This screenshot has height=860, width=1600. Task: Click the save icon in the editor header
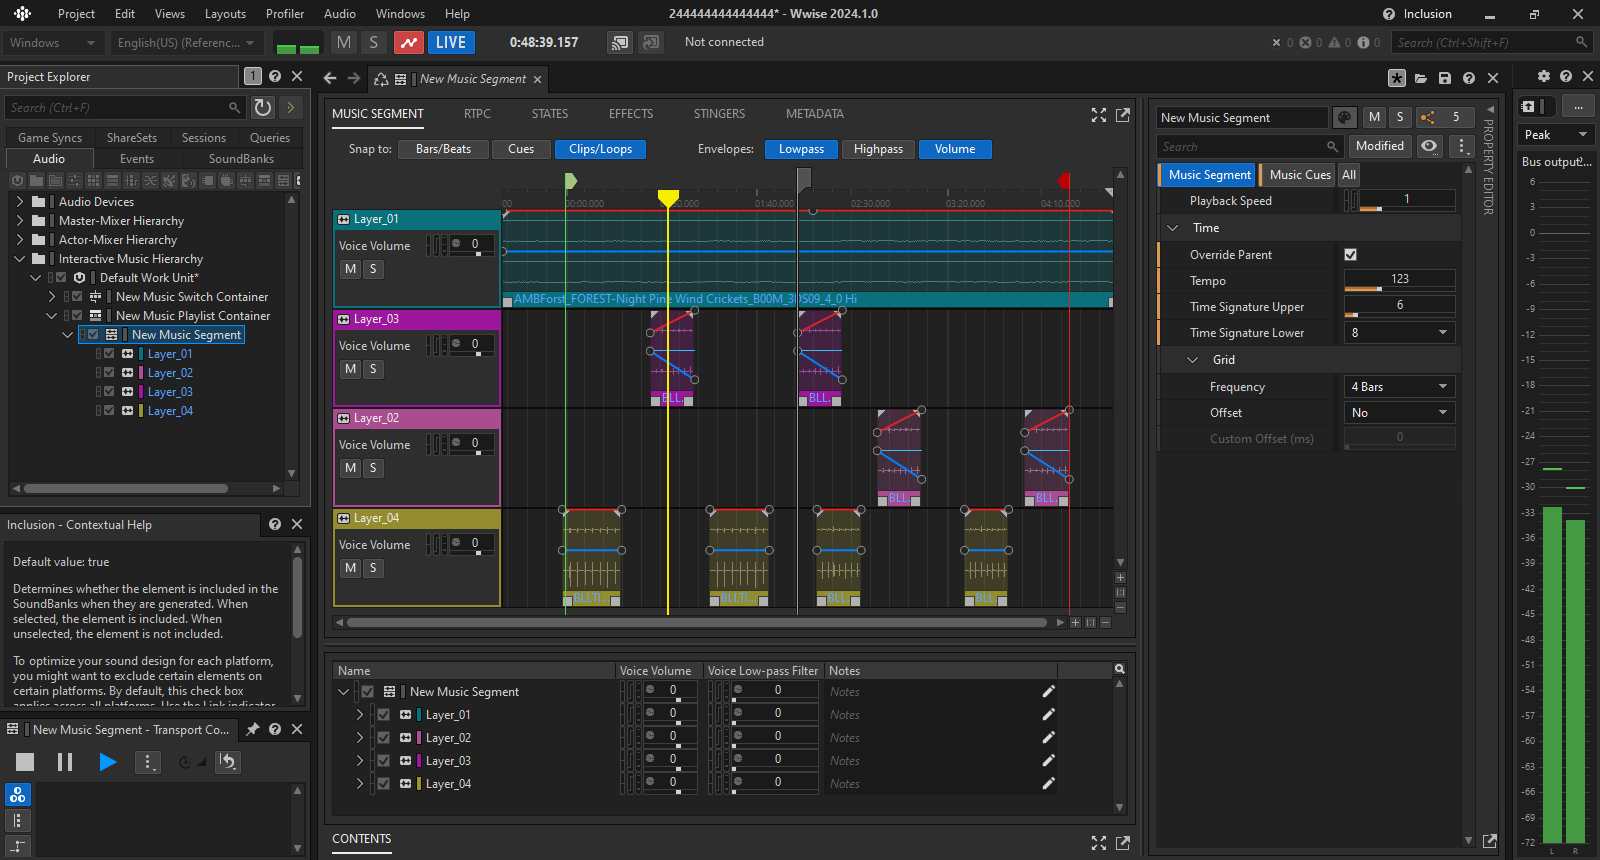click(x=1445, y=78)
